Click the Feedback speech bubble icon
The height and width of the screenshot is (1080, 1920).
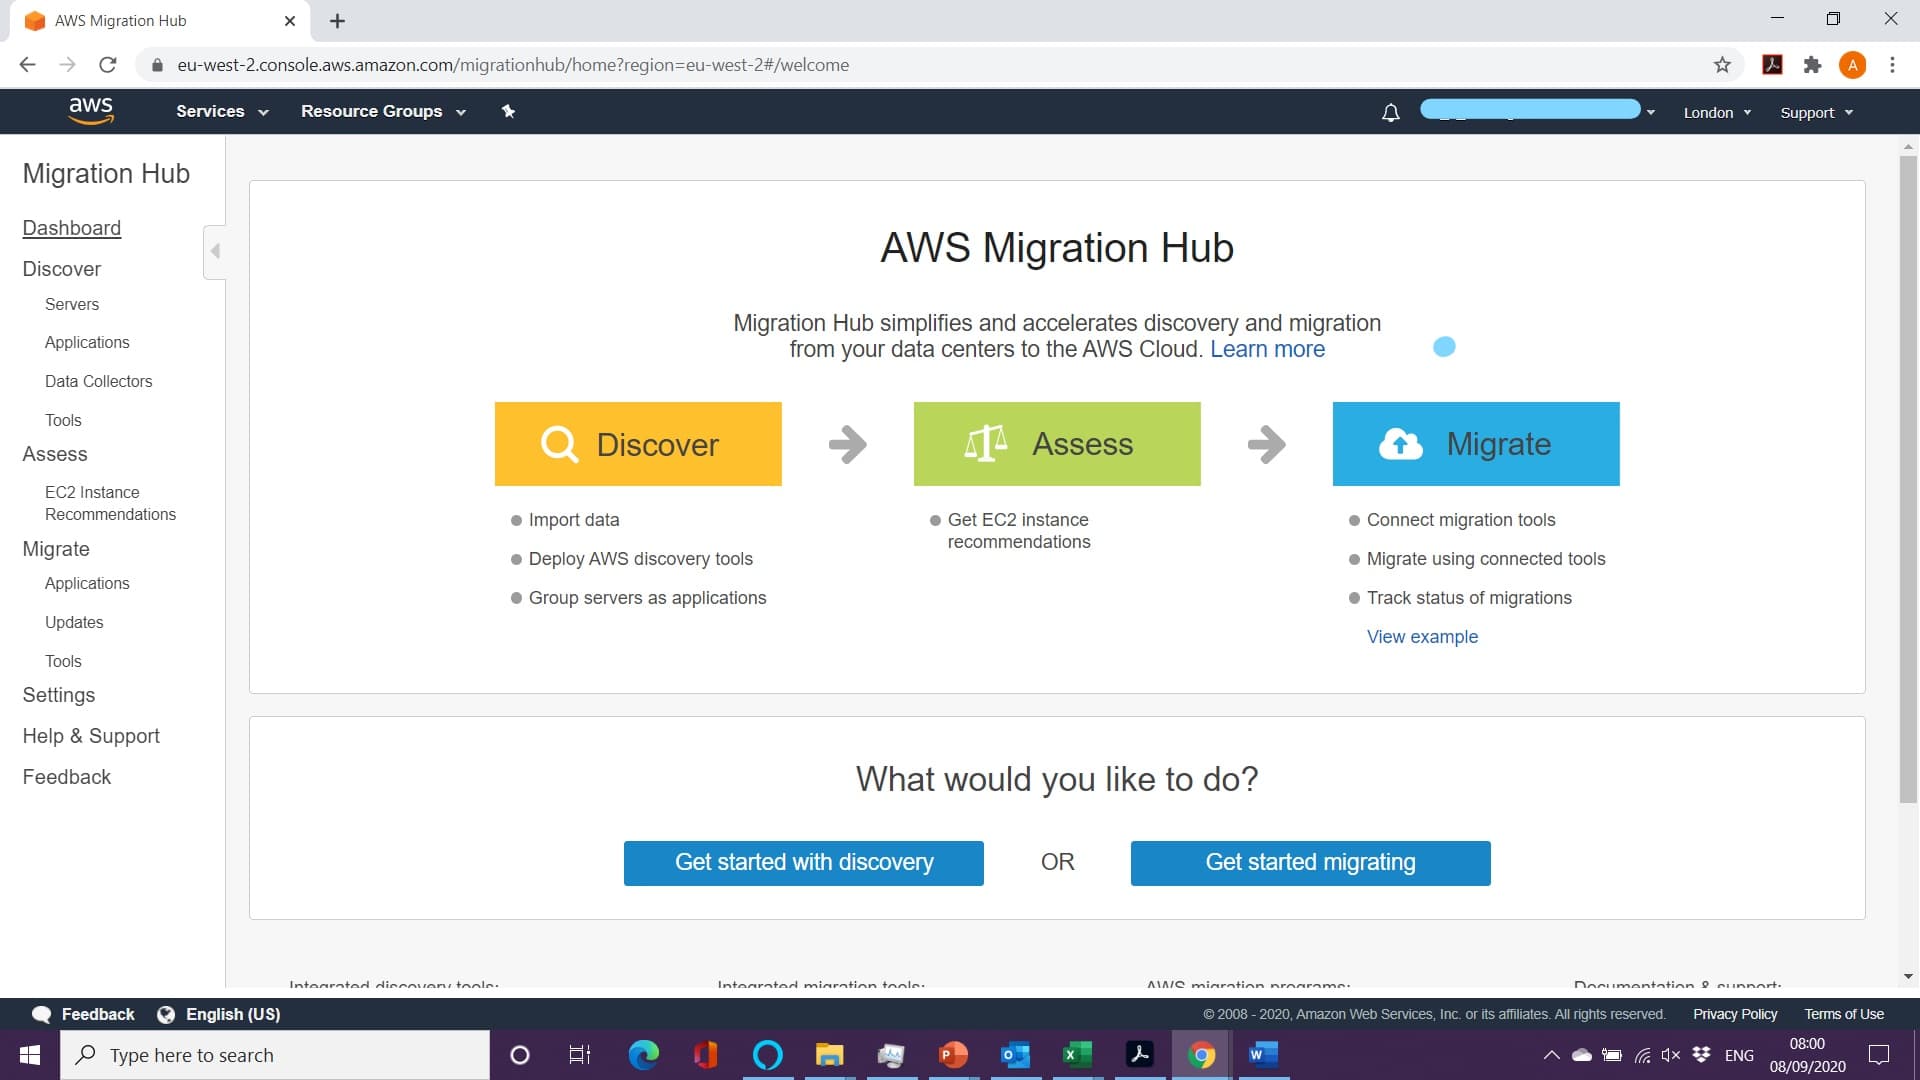point(42,1013)
